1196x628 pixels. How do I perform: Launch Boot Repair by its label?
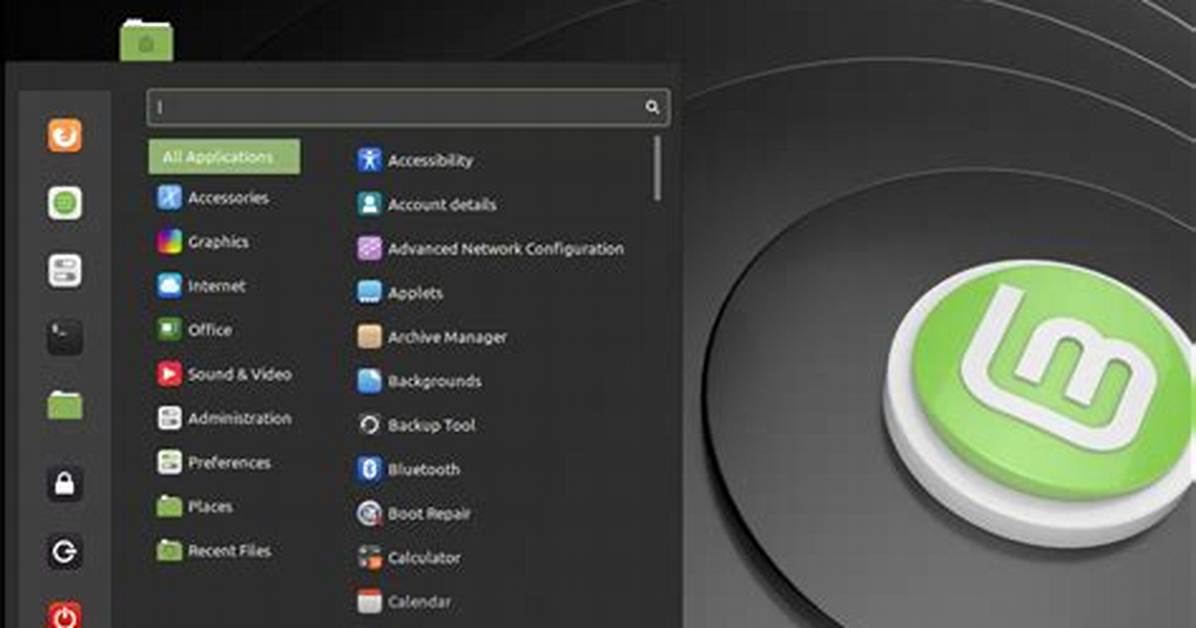click(x=429, y=514)
